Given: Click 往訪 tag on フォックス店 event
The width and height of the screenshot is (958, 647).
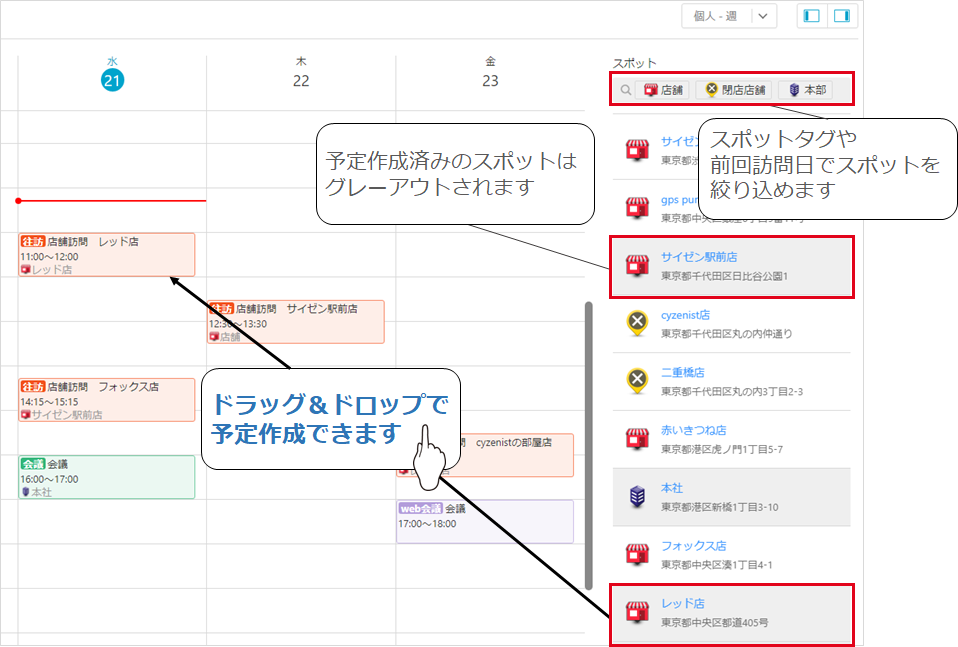Looking at the screenshot, I should coord(33,387).
